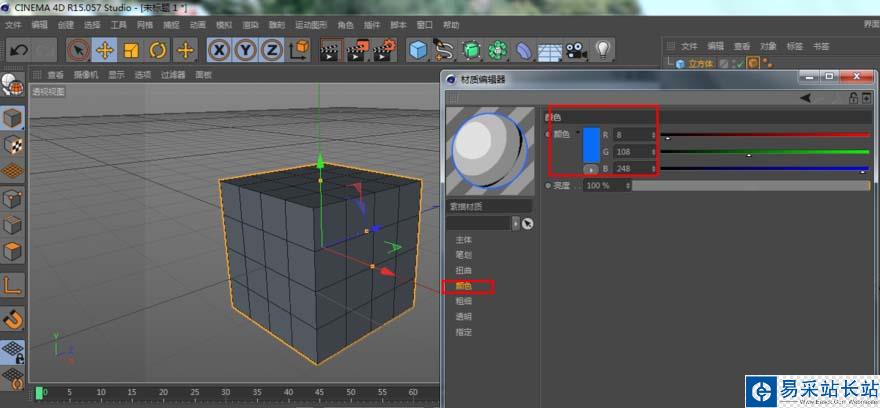Click the lock icon in material editor
880x408 pixels.
(x=853, y=98)
